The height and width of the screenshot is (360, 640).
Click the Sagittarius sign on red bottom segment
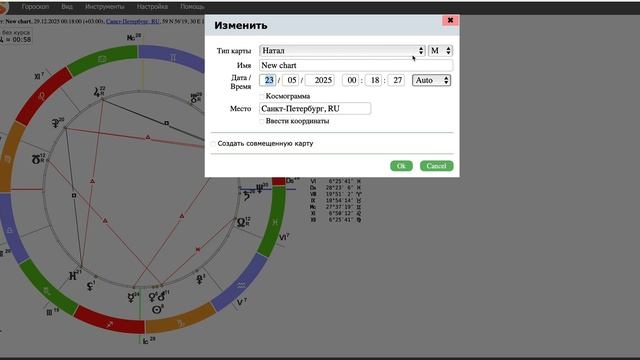pos(110,324)
